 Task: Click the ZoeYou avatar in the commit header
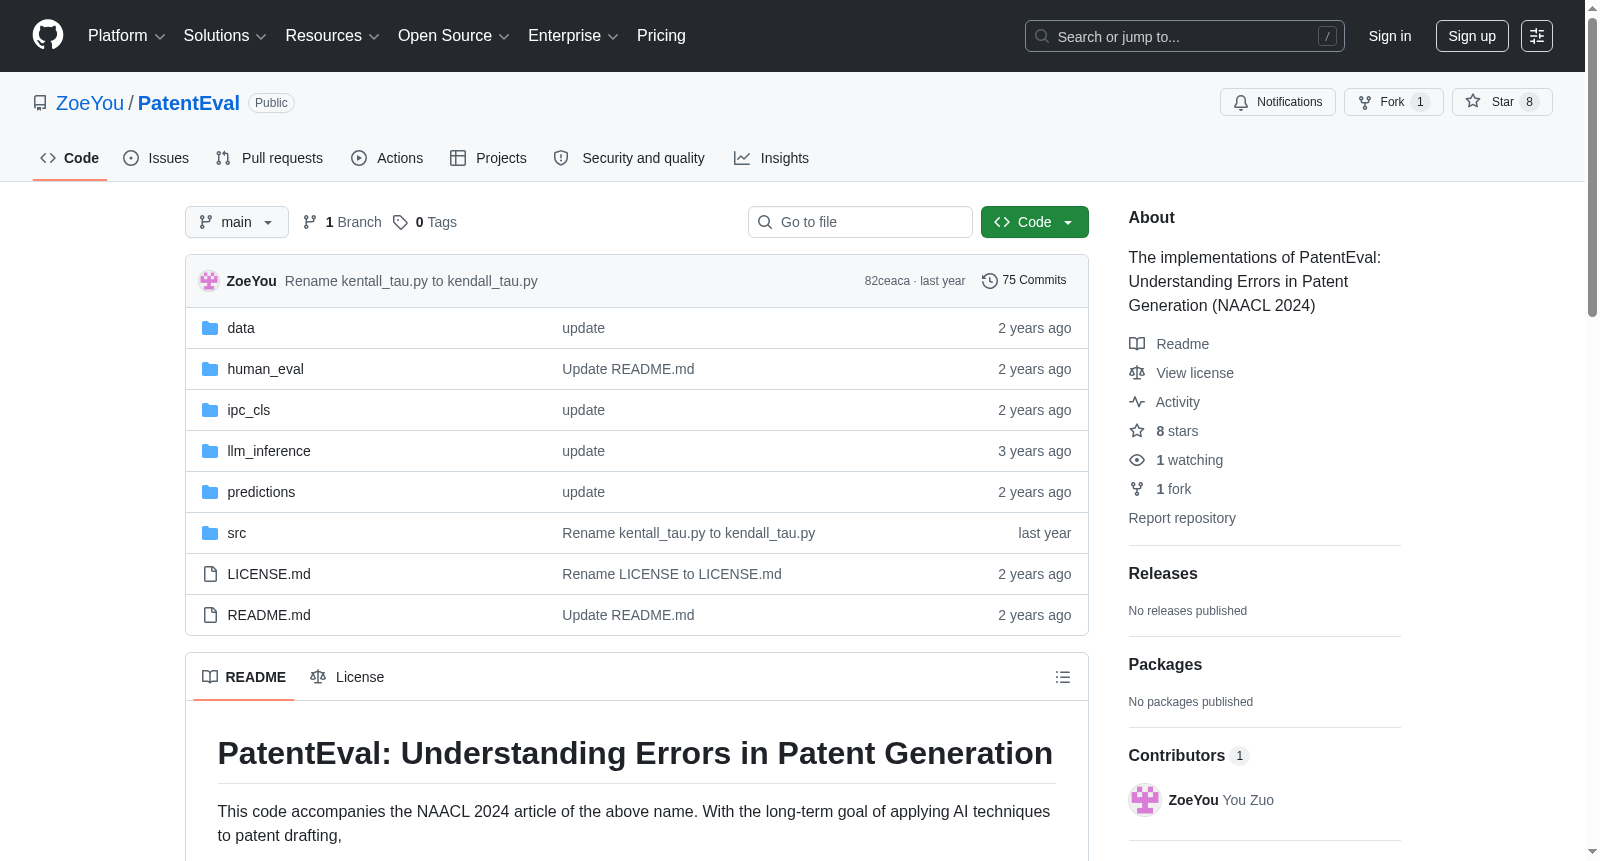click(x=209, y=281)
